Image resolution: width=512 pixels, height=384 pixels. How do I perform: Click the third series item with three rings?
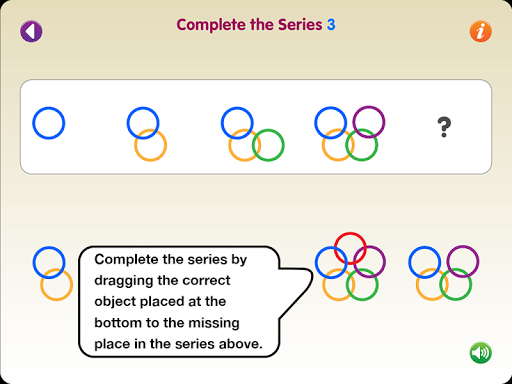pos(252,134)
